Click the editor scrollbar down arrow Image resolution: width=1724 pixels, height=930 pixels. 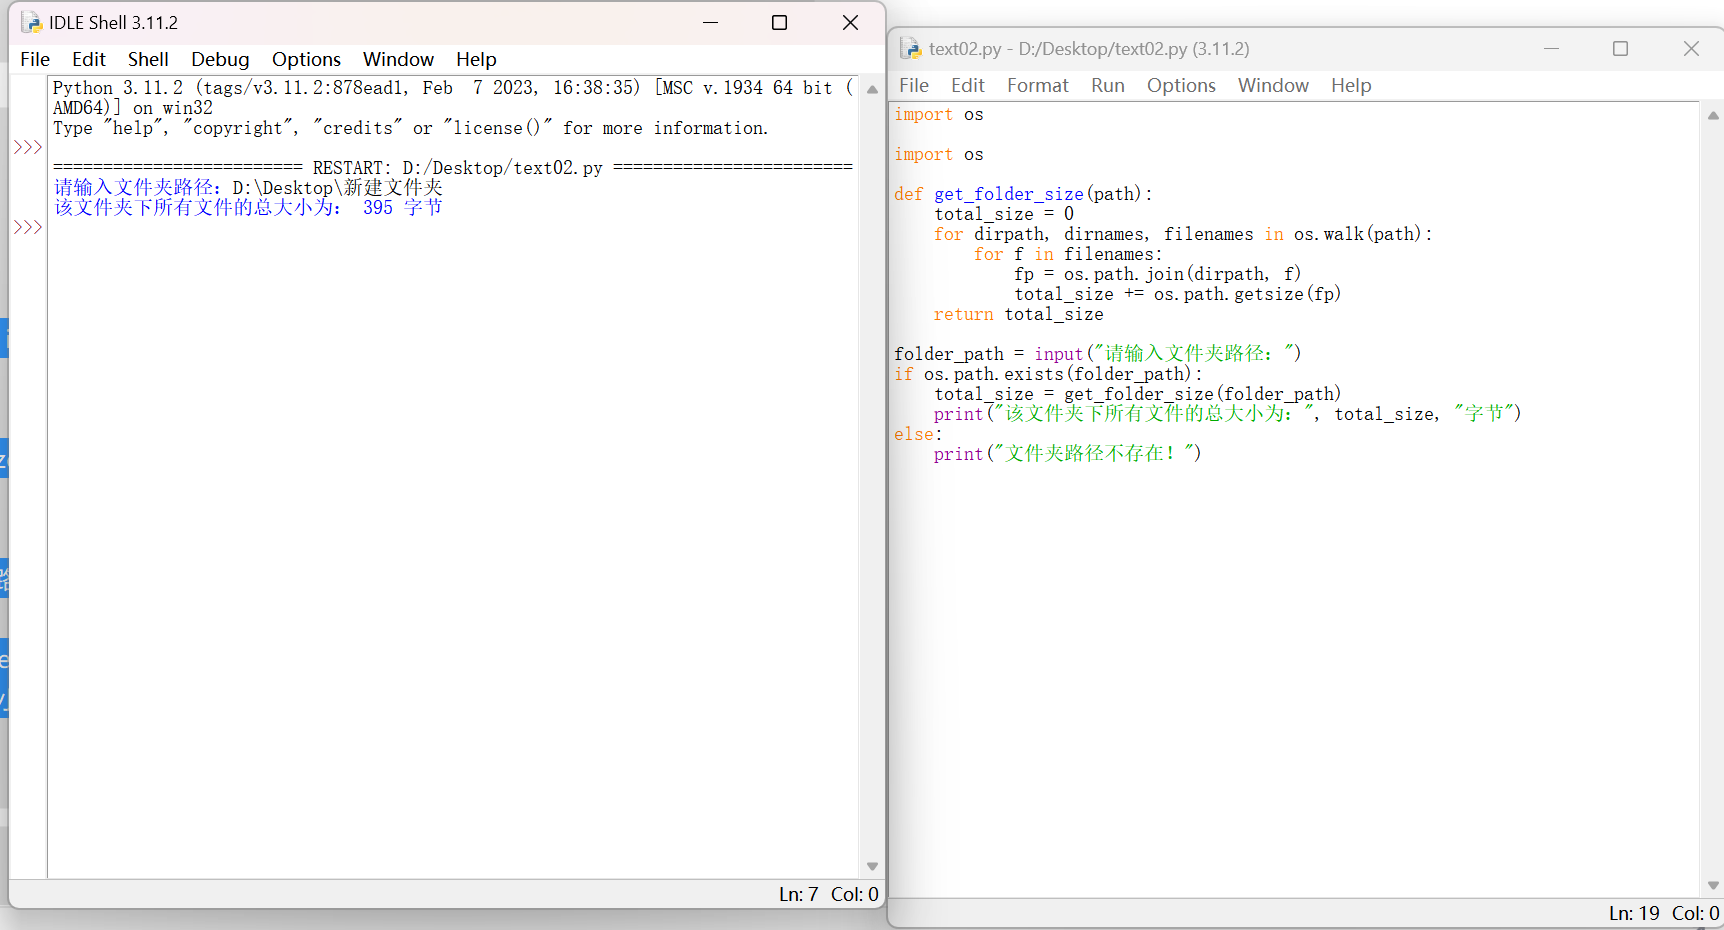tap(1713, 885)
